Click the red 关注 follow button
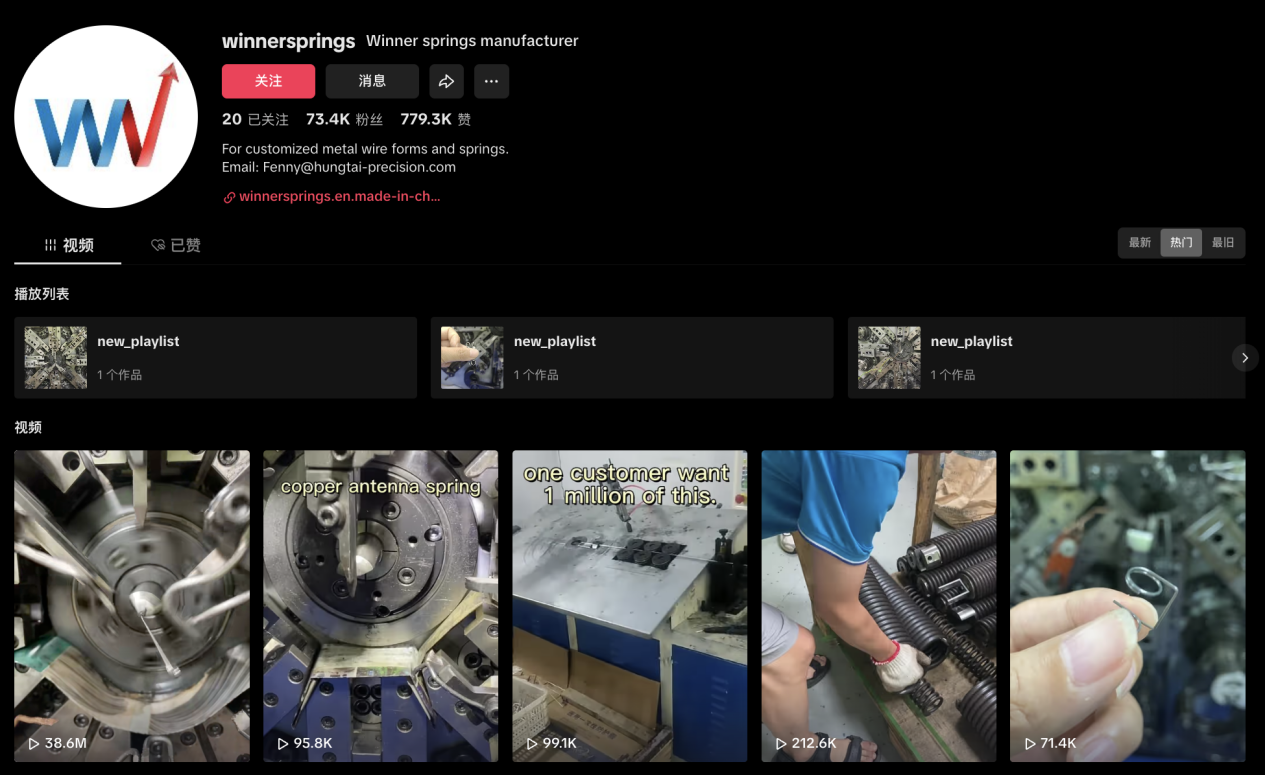Screen dimensions: 1265x775 point(268,82)
